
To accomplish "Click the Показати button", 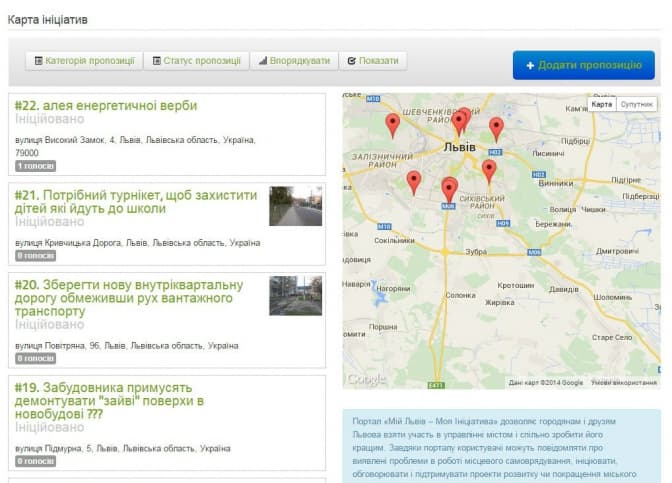I will click(373, 61).
